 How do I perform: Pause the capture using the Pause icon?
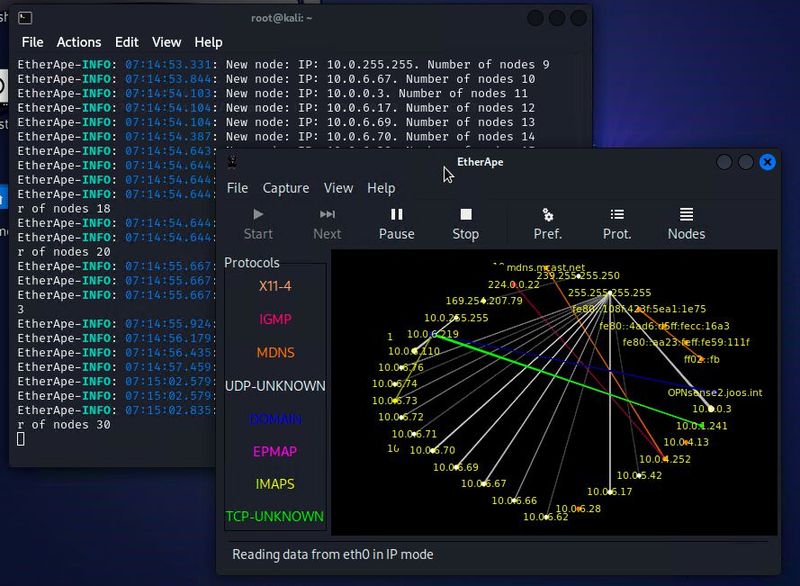coord(396,222)
